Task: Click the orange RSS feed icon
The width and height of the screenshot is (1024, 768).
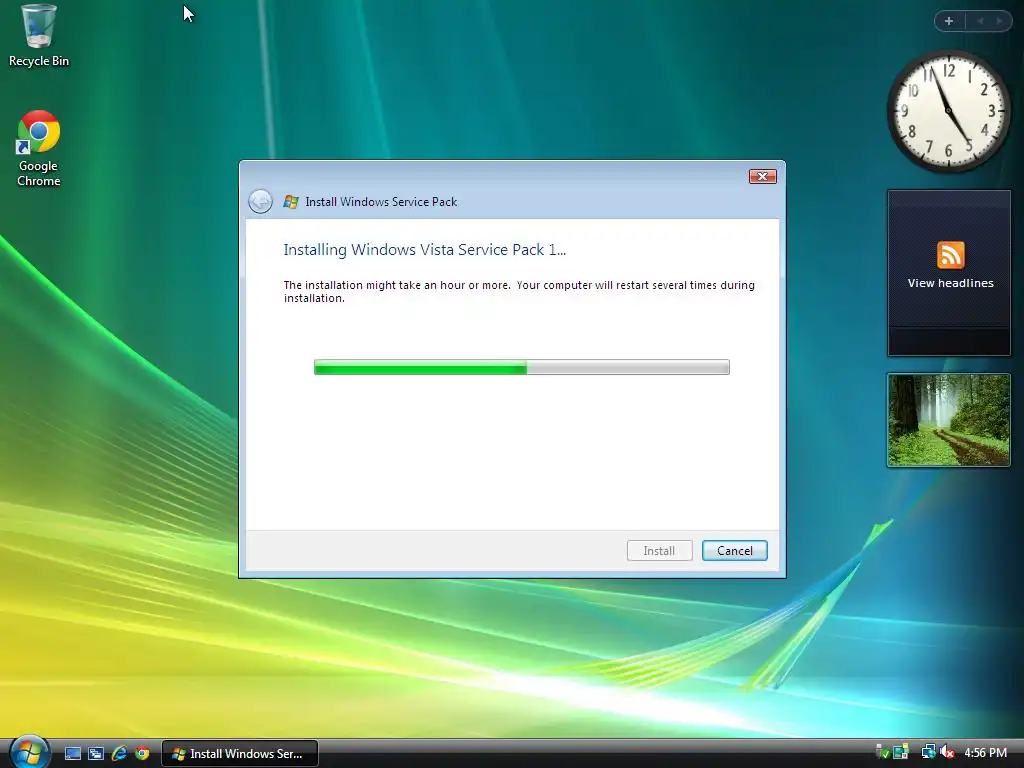Action: click(950, 255)
